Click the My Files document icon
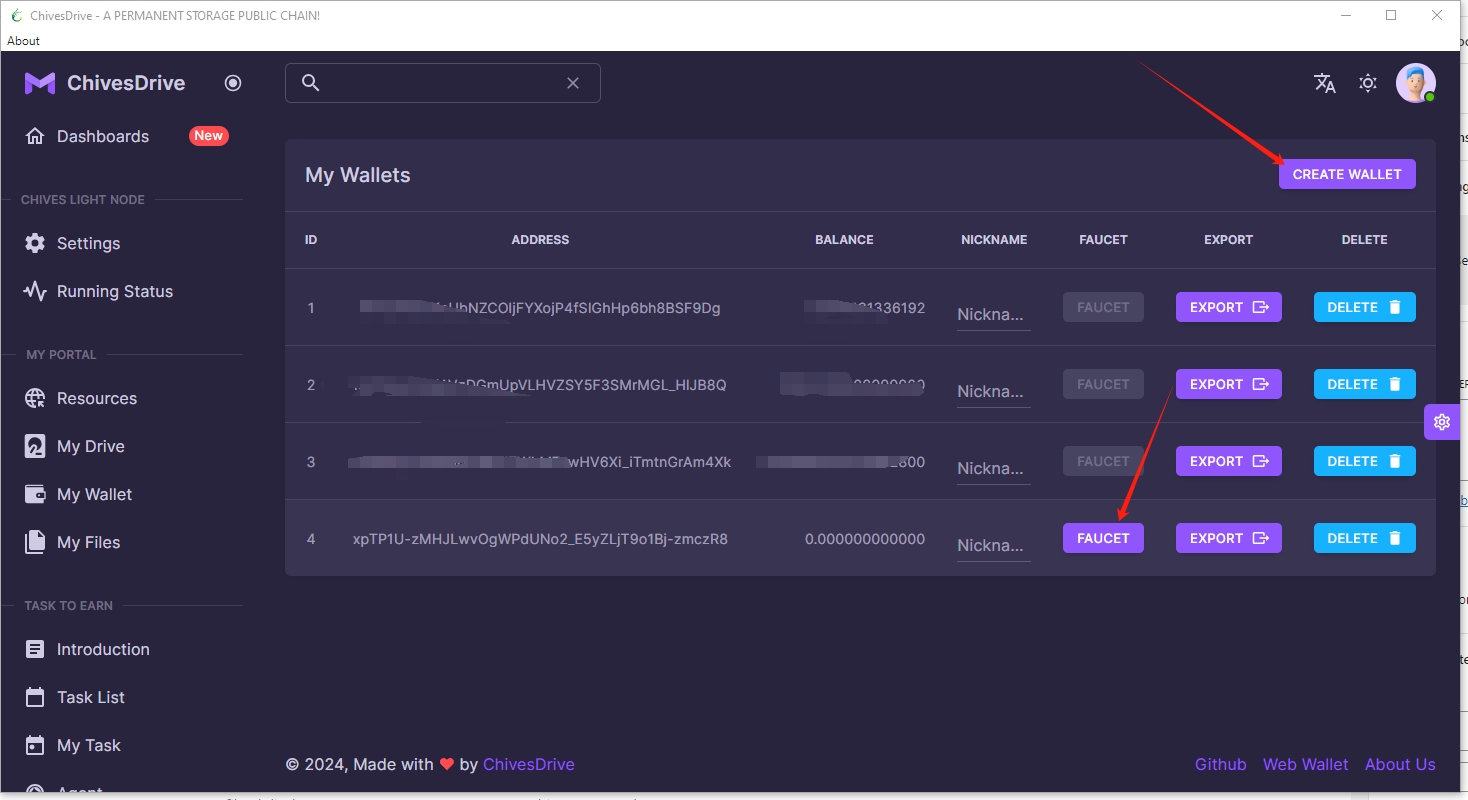 35,542
